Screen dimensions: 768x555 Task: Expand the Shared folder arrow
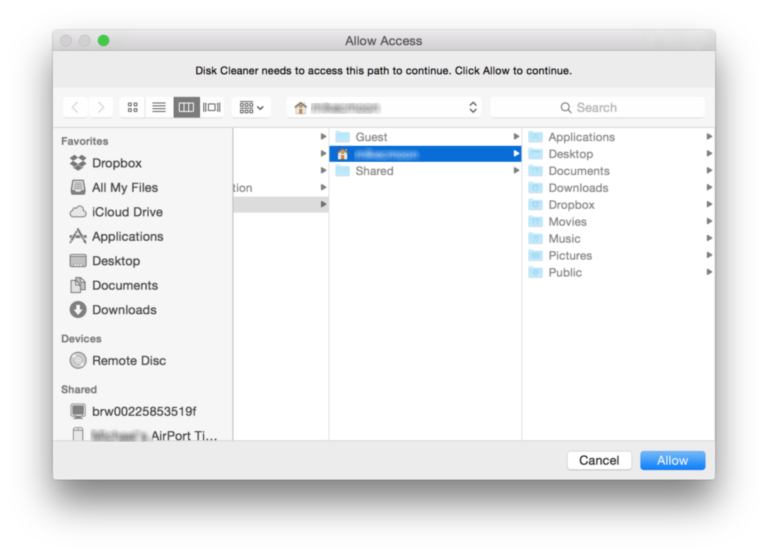pyautogui.click(x=516, y=170)
